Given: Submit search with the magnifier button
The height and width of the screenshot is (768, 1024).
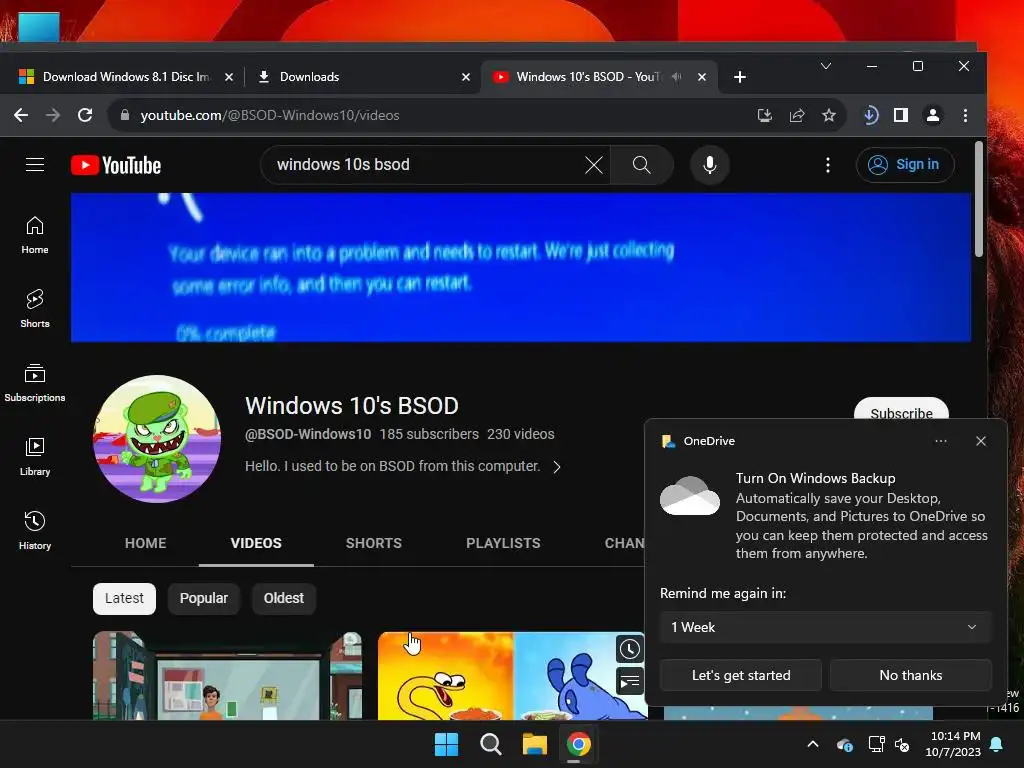Looking at the screenshot, I should coord(642,165).
